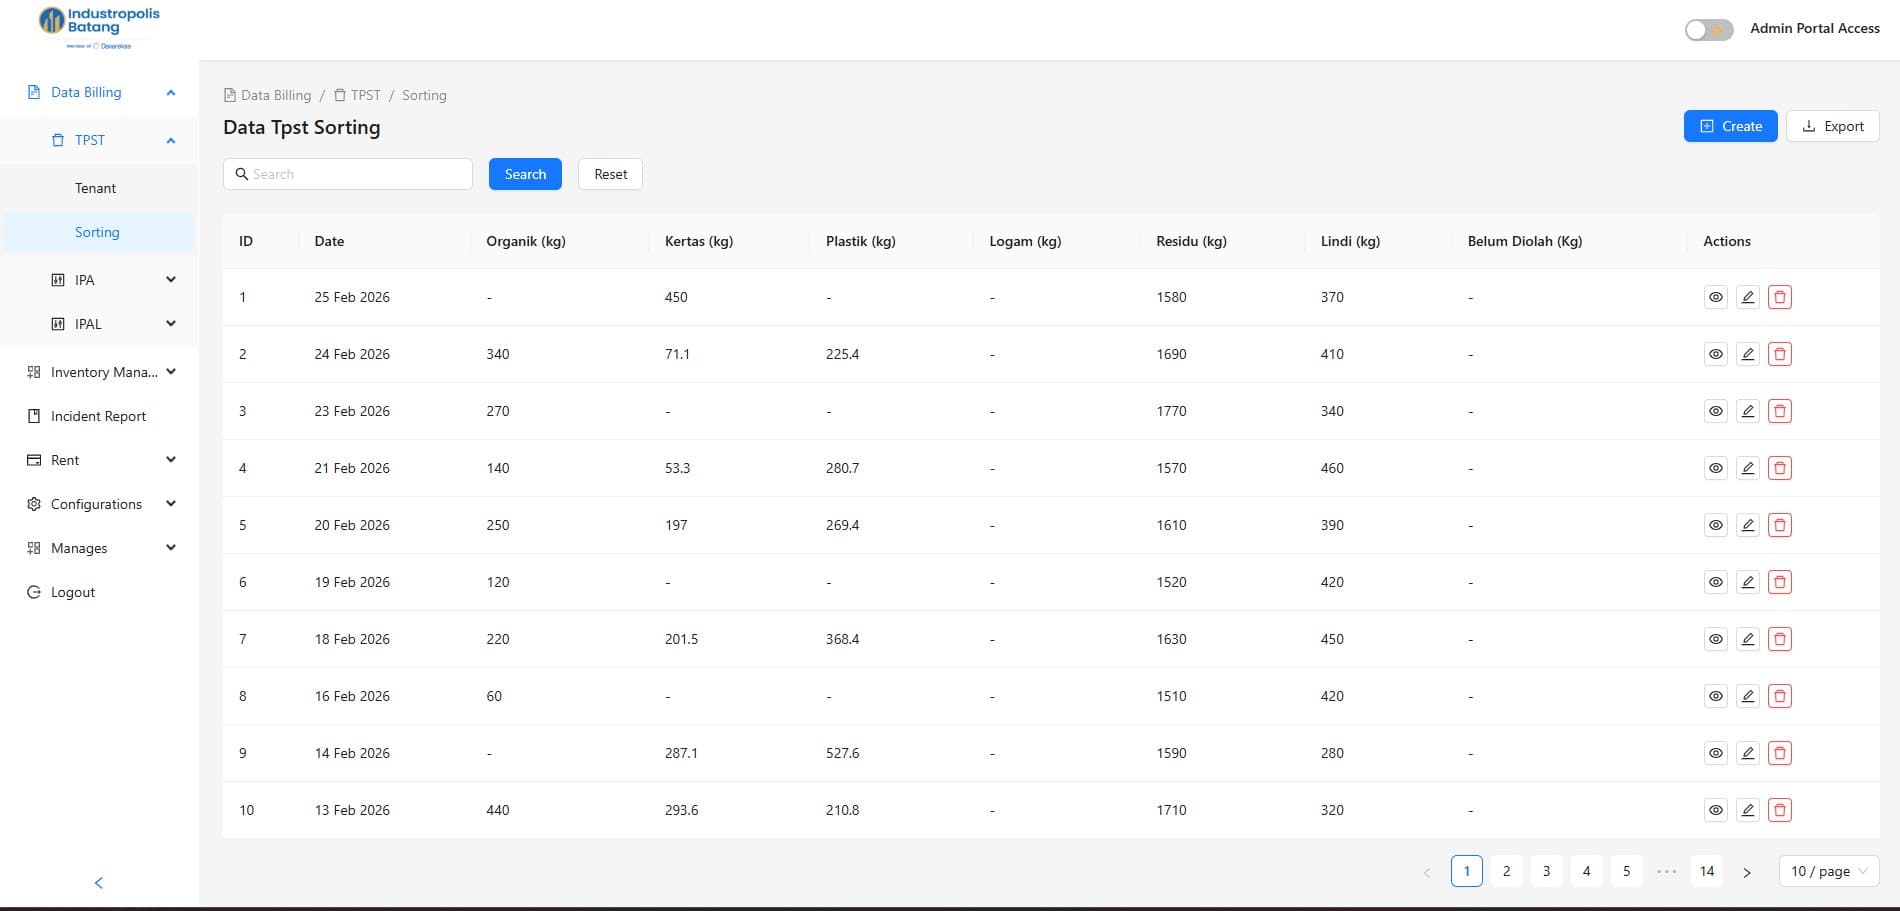Viewport: 1900px width, 911px height.
Task: Edit the 21 Feb 2026 entry
Action: (1748, 468)
